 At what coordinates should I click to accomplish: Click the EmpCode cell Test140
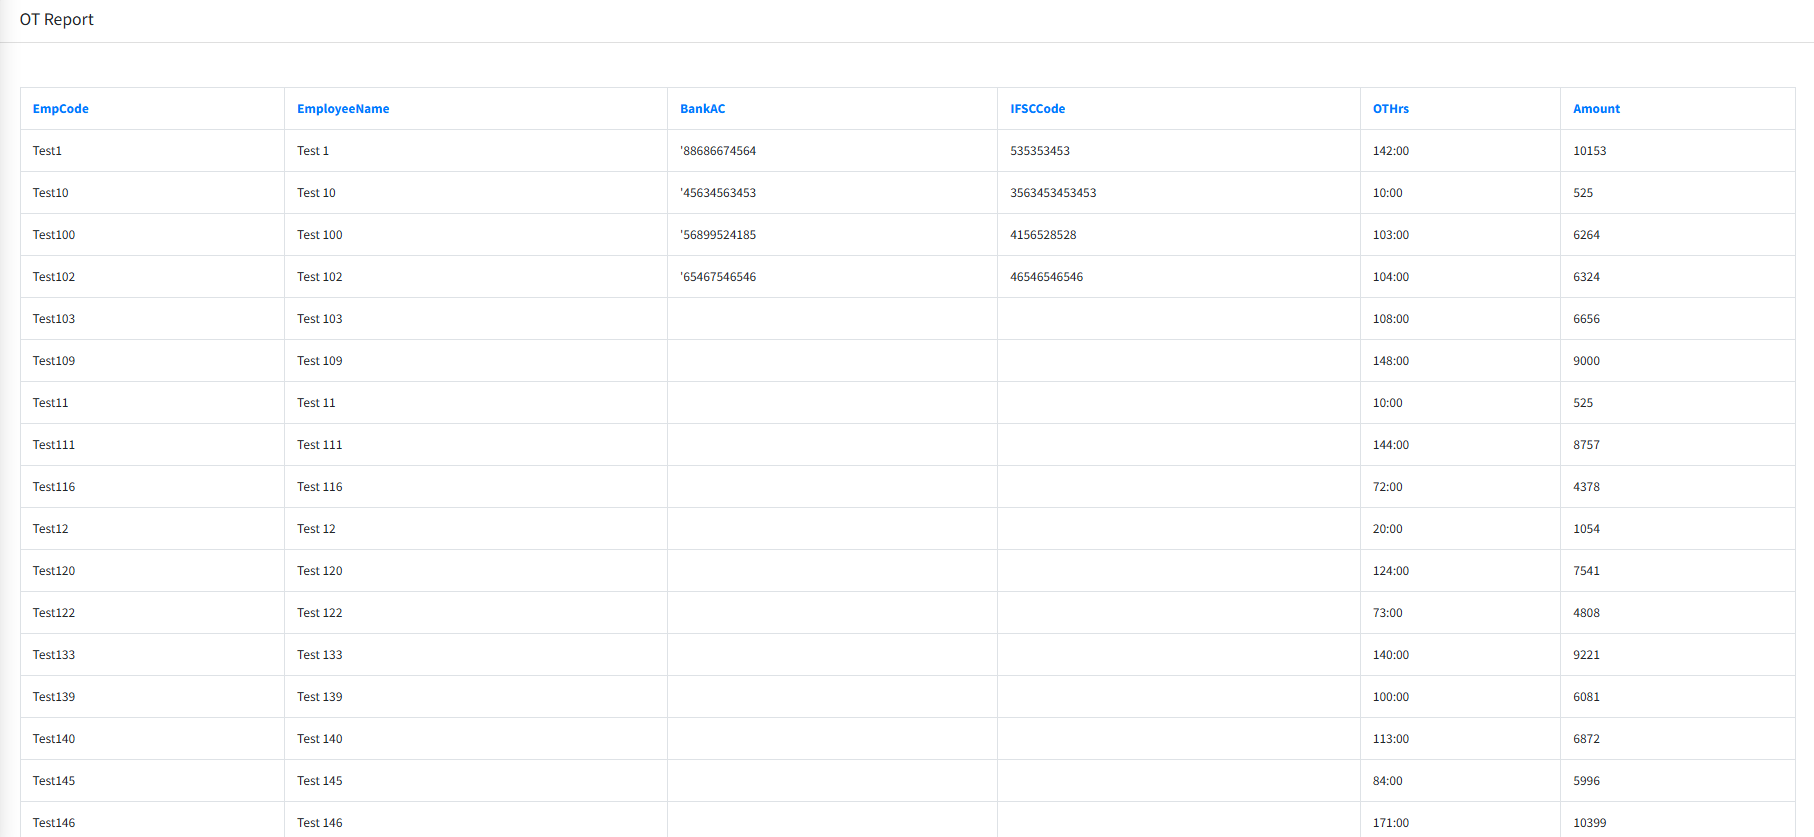[54, 739]
